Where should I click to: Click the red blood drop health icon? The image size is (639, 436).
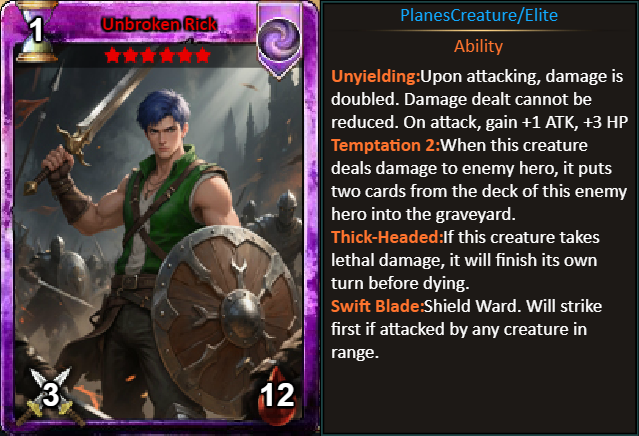(x=277, y=395)
